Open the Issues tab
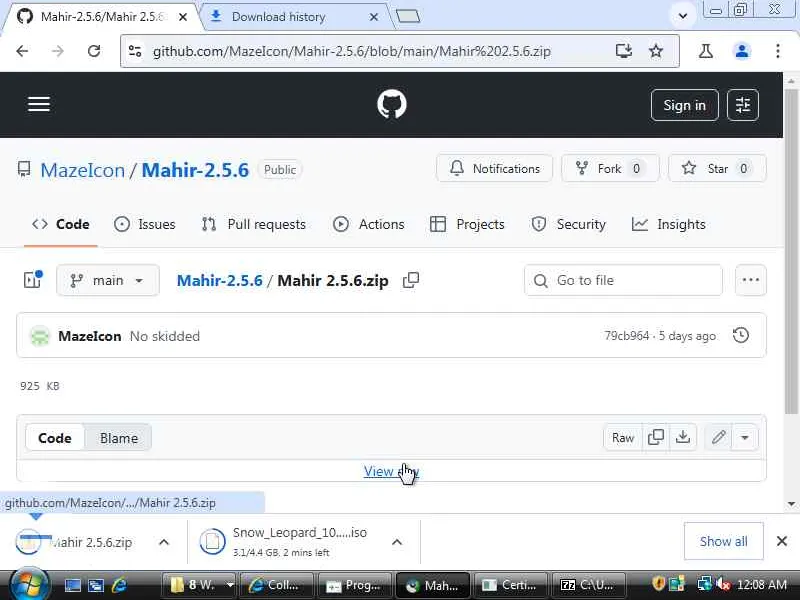This screenshot has width=800, height=600. pyautogui.click(x=145, y=224)
